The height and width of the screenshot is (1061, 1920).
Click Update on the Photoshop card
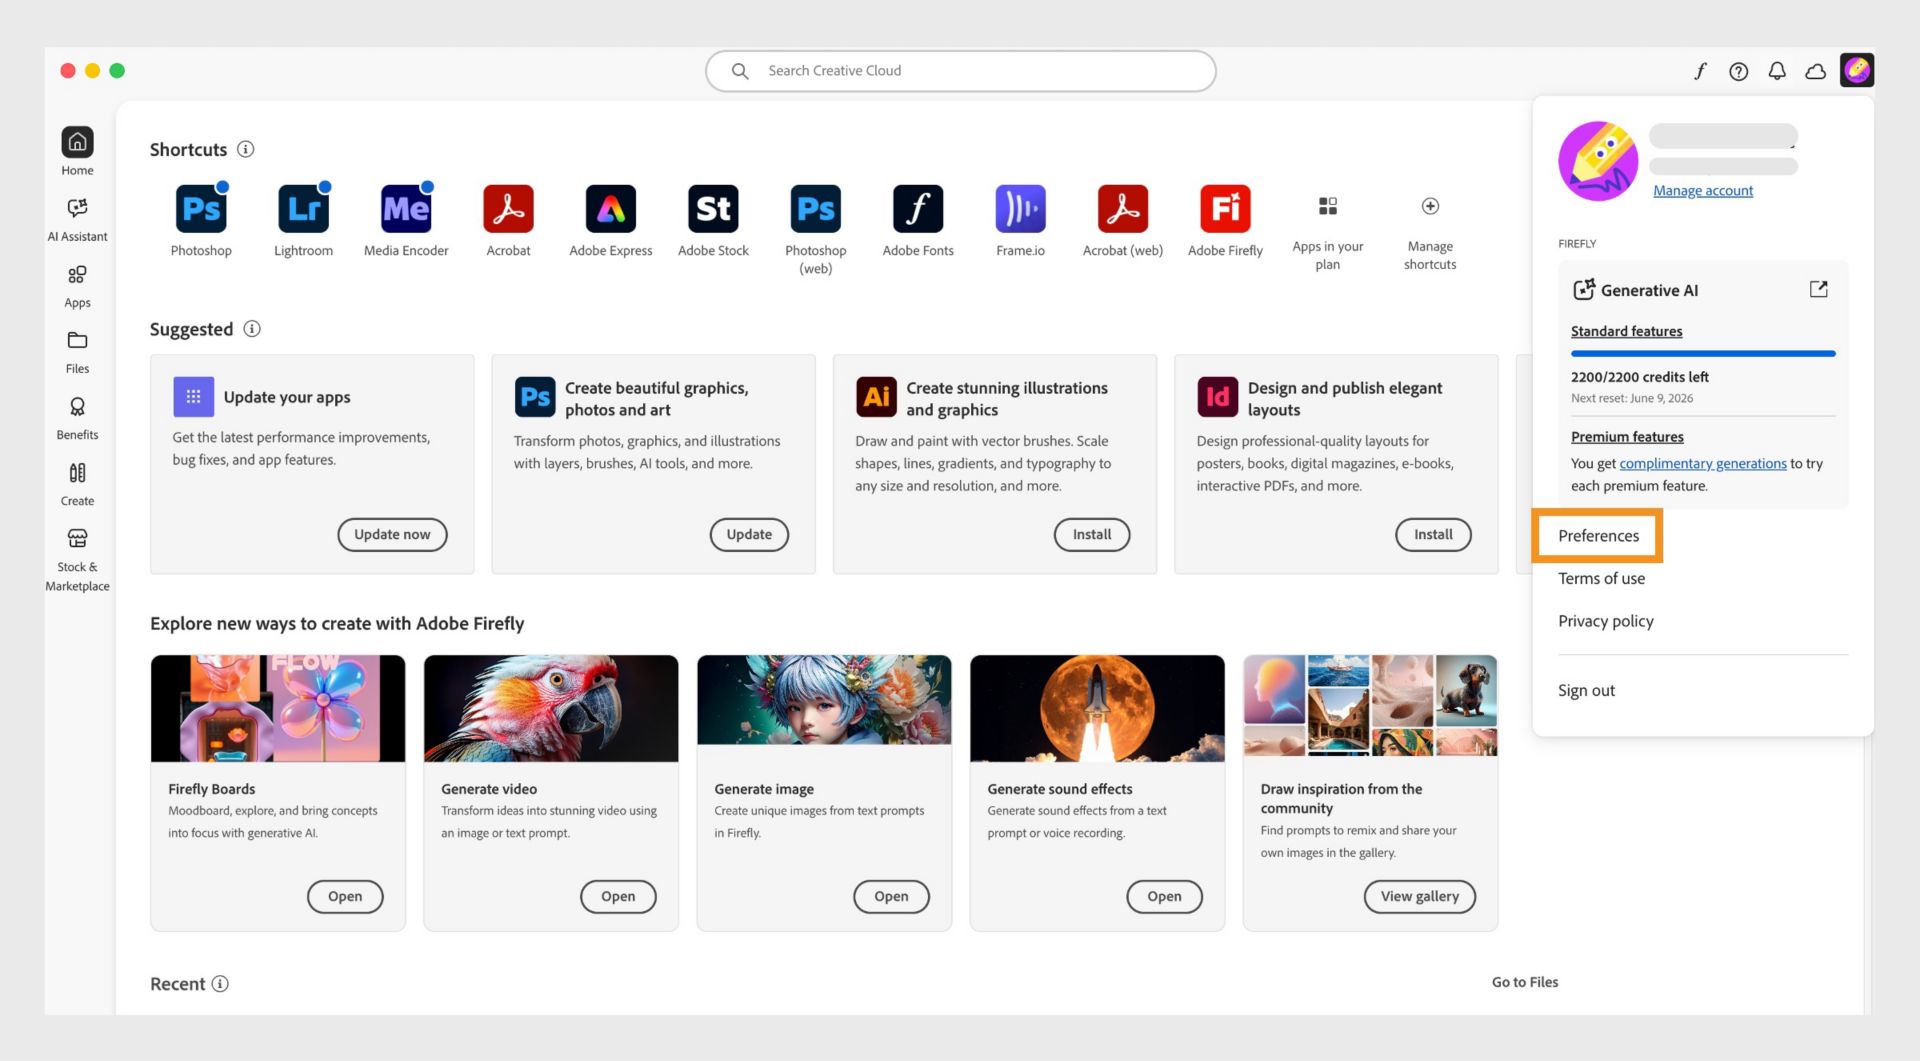749,535
